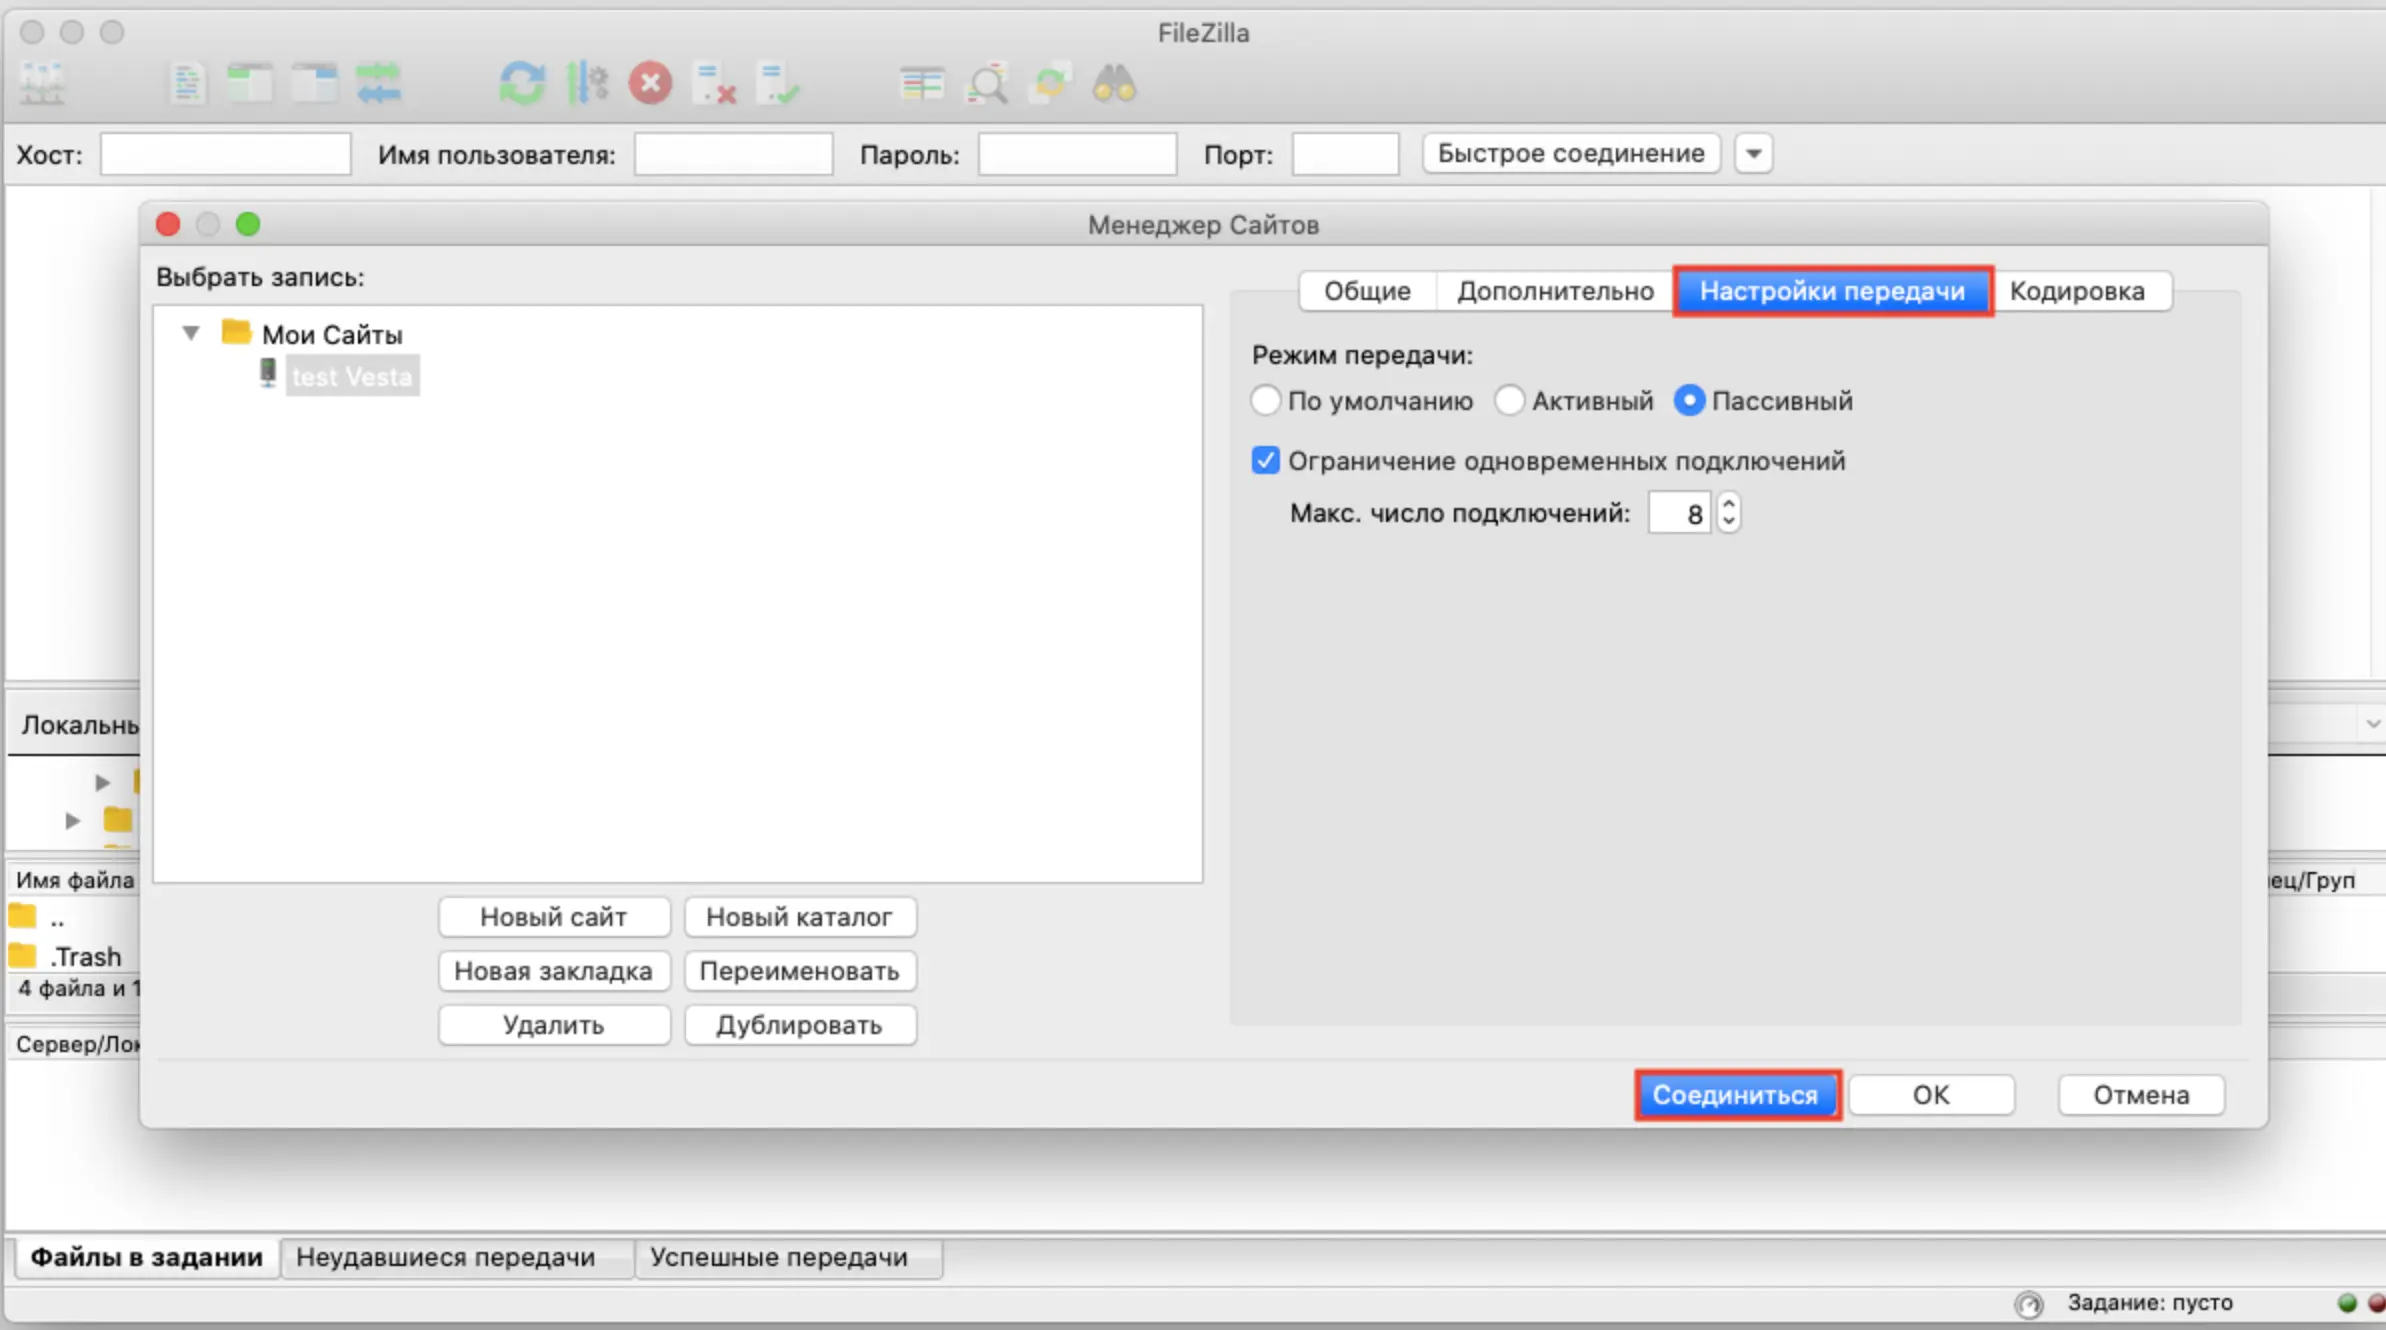The height and width of the screenshot is (1330, 2386).
Task: Click the red cancel operation icon
Action: [x=650, y=83]
